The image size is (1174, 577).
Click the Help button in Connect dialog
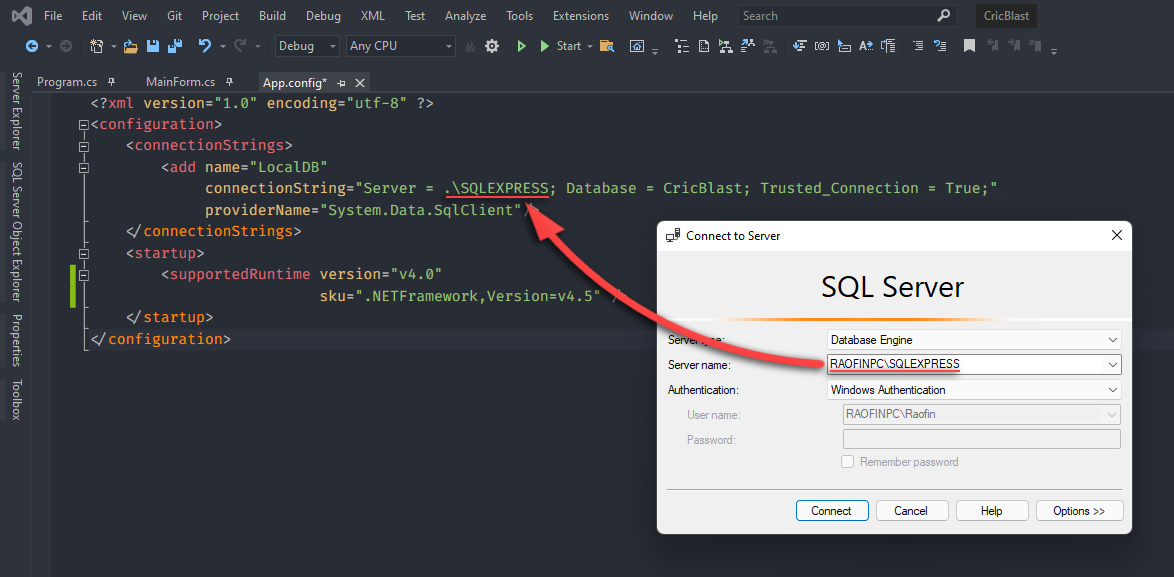pos(991,510)
